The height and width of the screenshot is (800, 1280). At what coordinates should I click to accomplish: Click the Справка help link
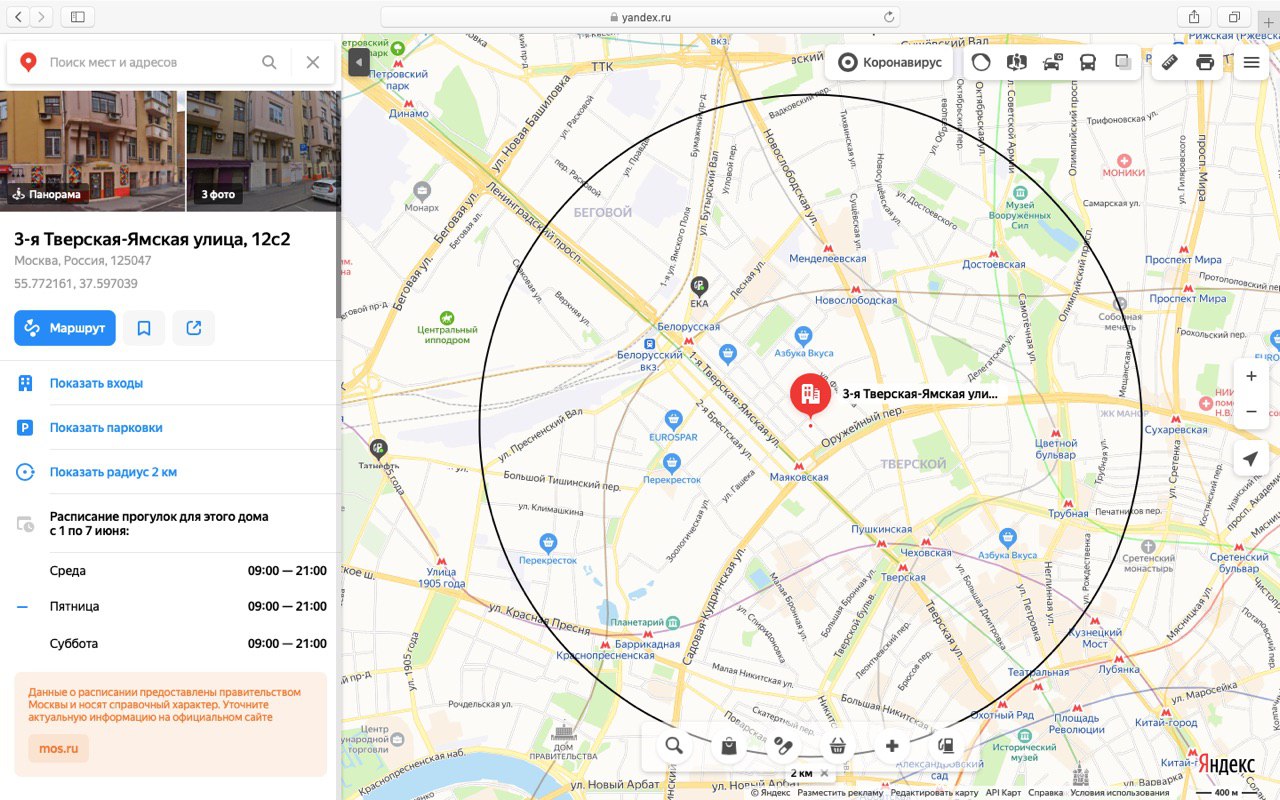(1045, 793)
